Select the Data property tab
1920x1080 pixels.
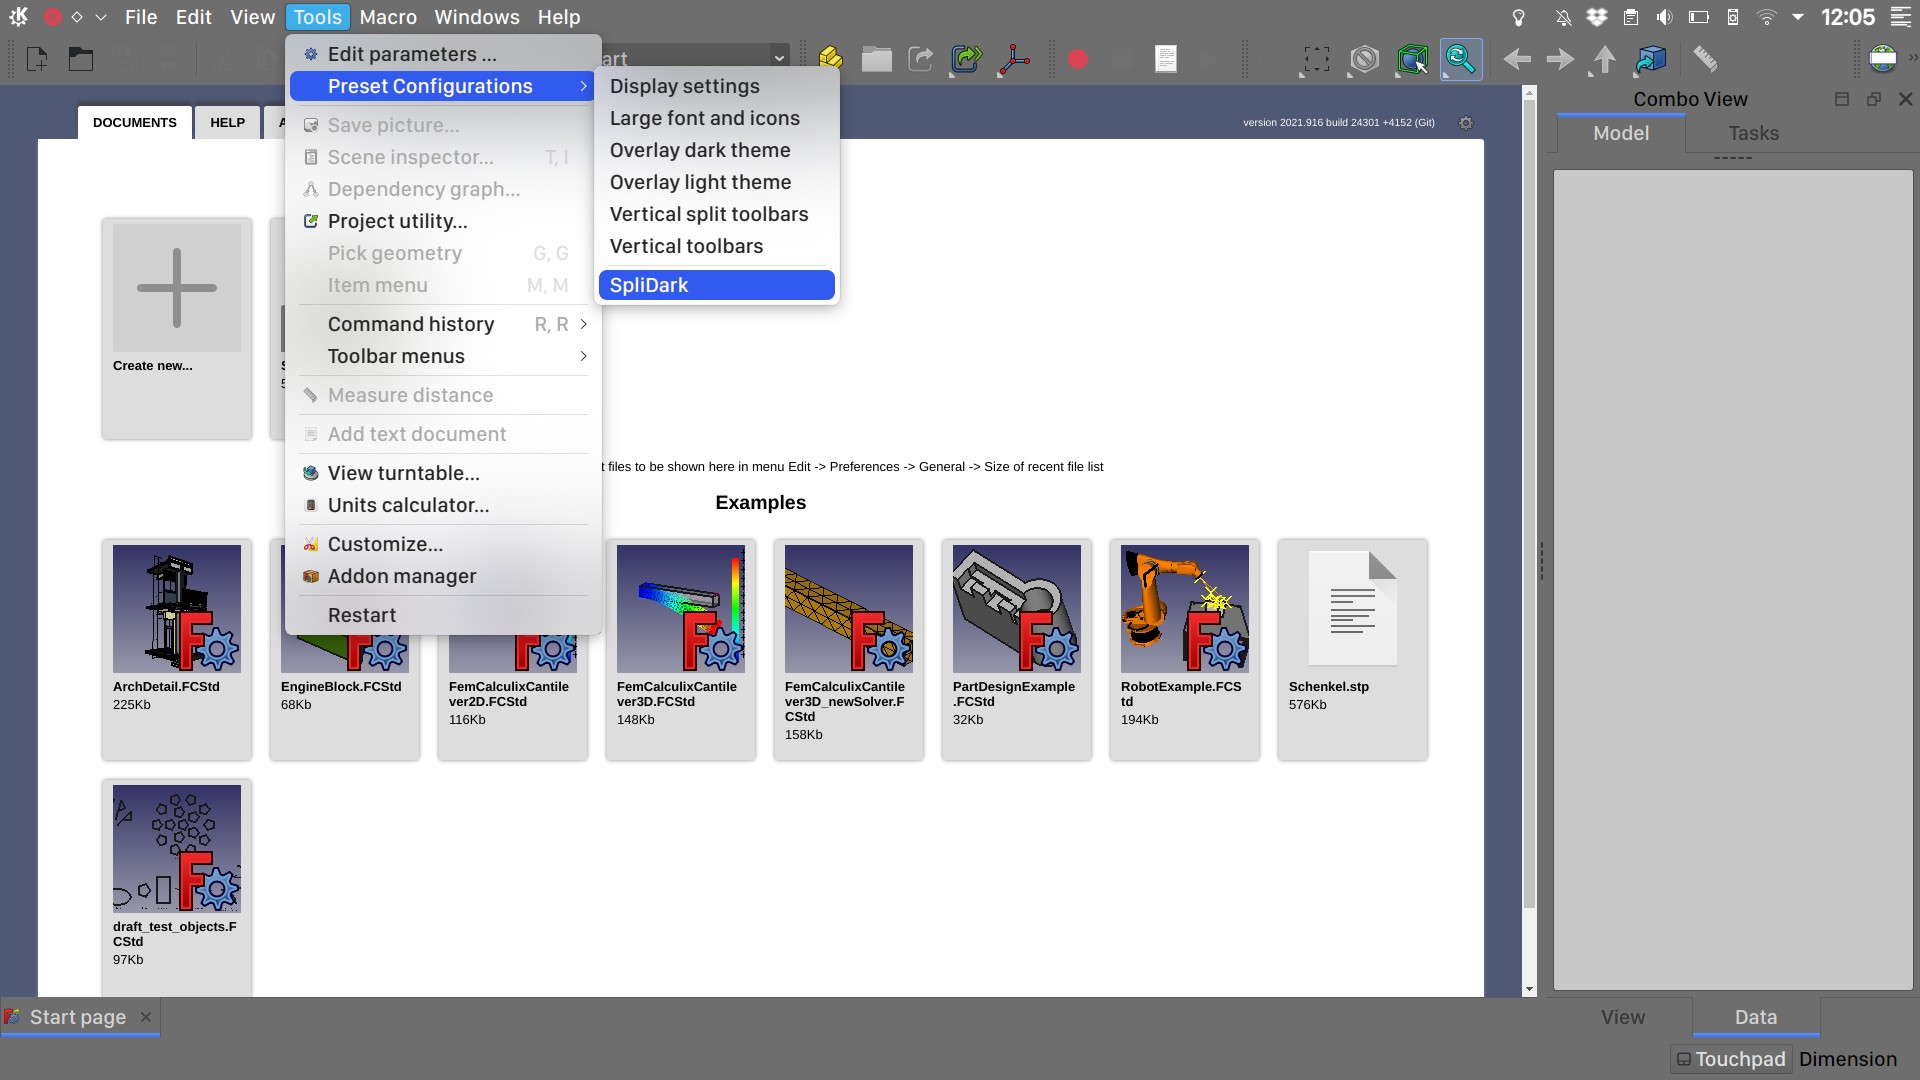tap(1755, 1017)
